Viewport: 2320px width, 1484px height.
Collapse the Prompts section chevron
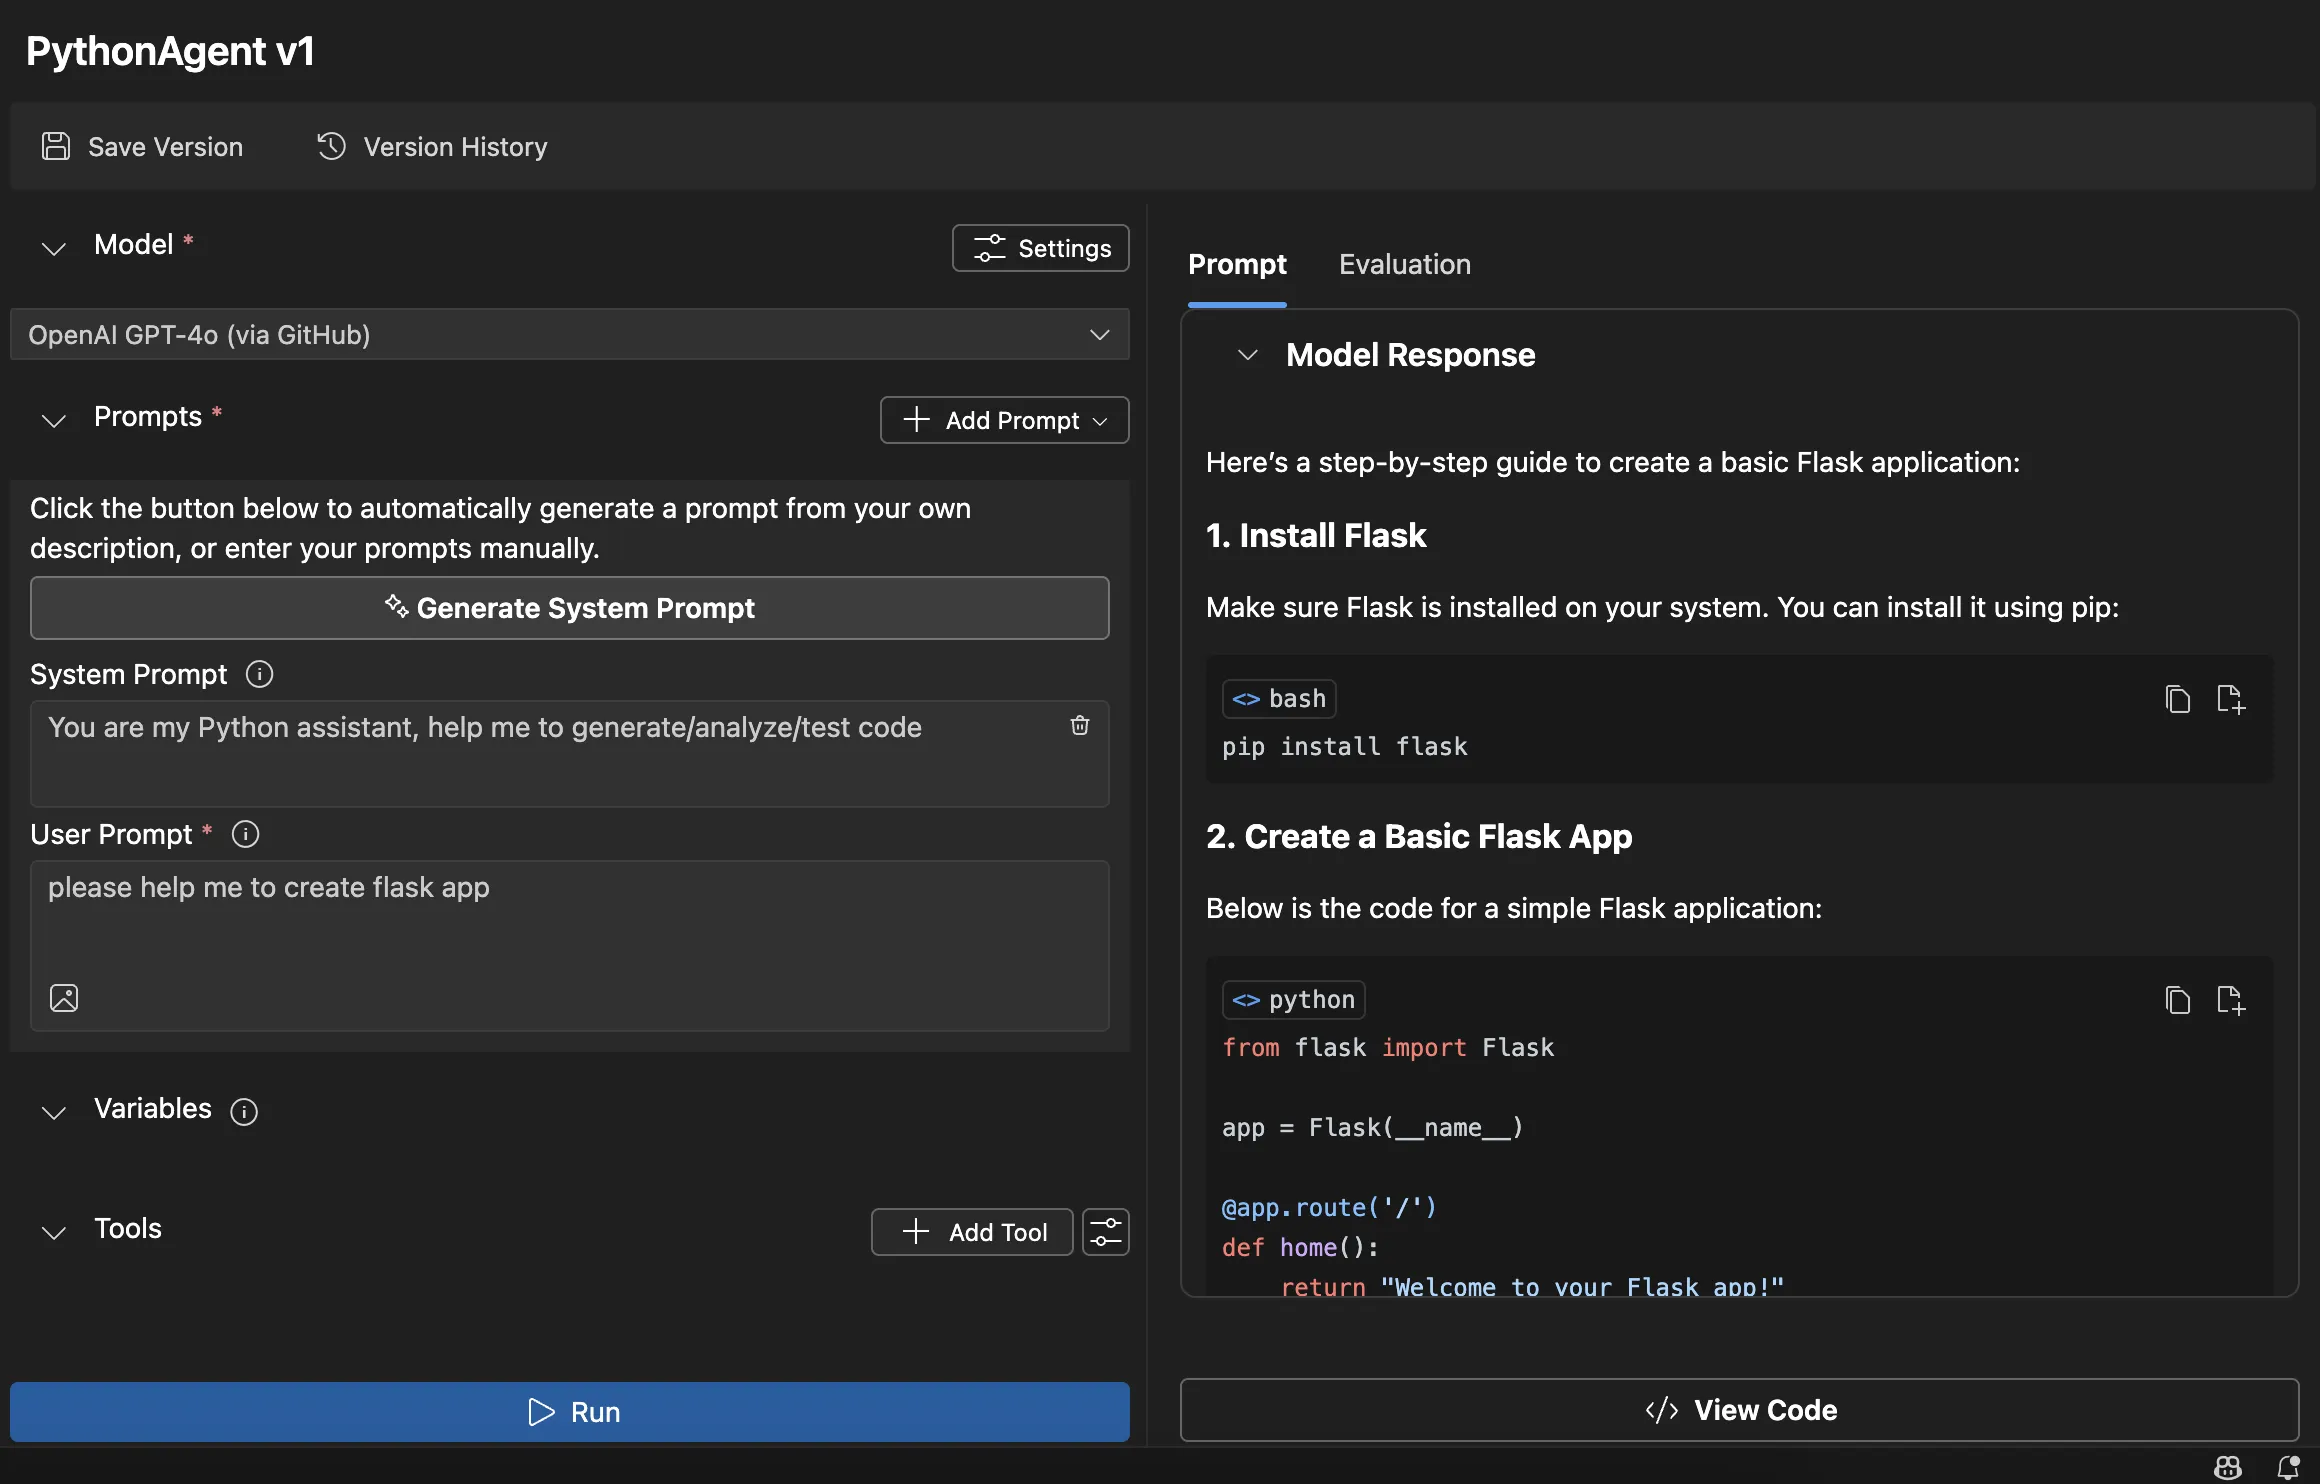[x=54, y=419]
